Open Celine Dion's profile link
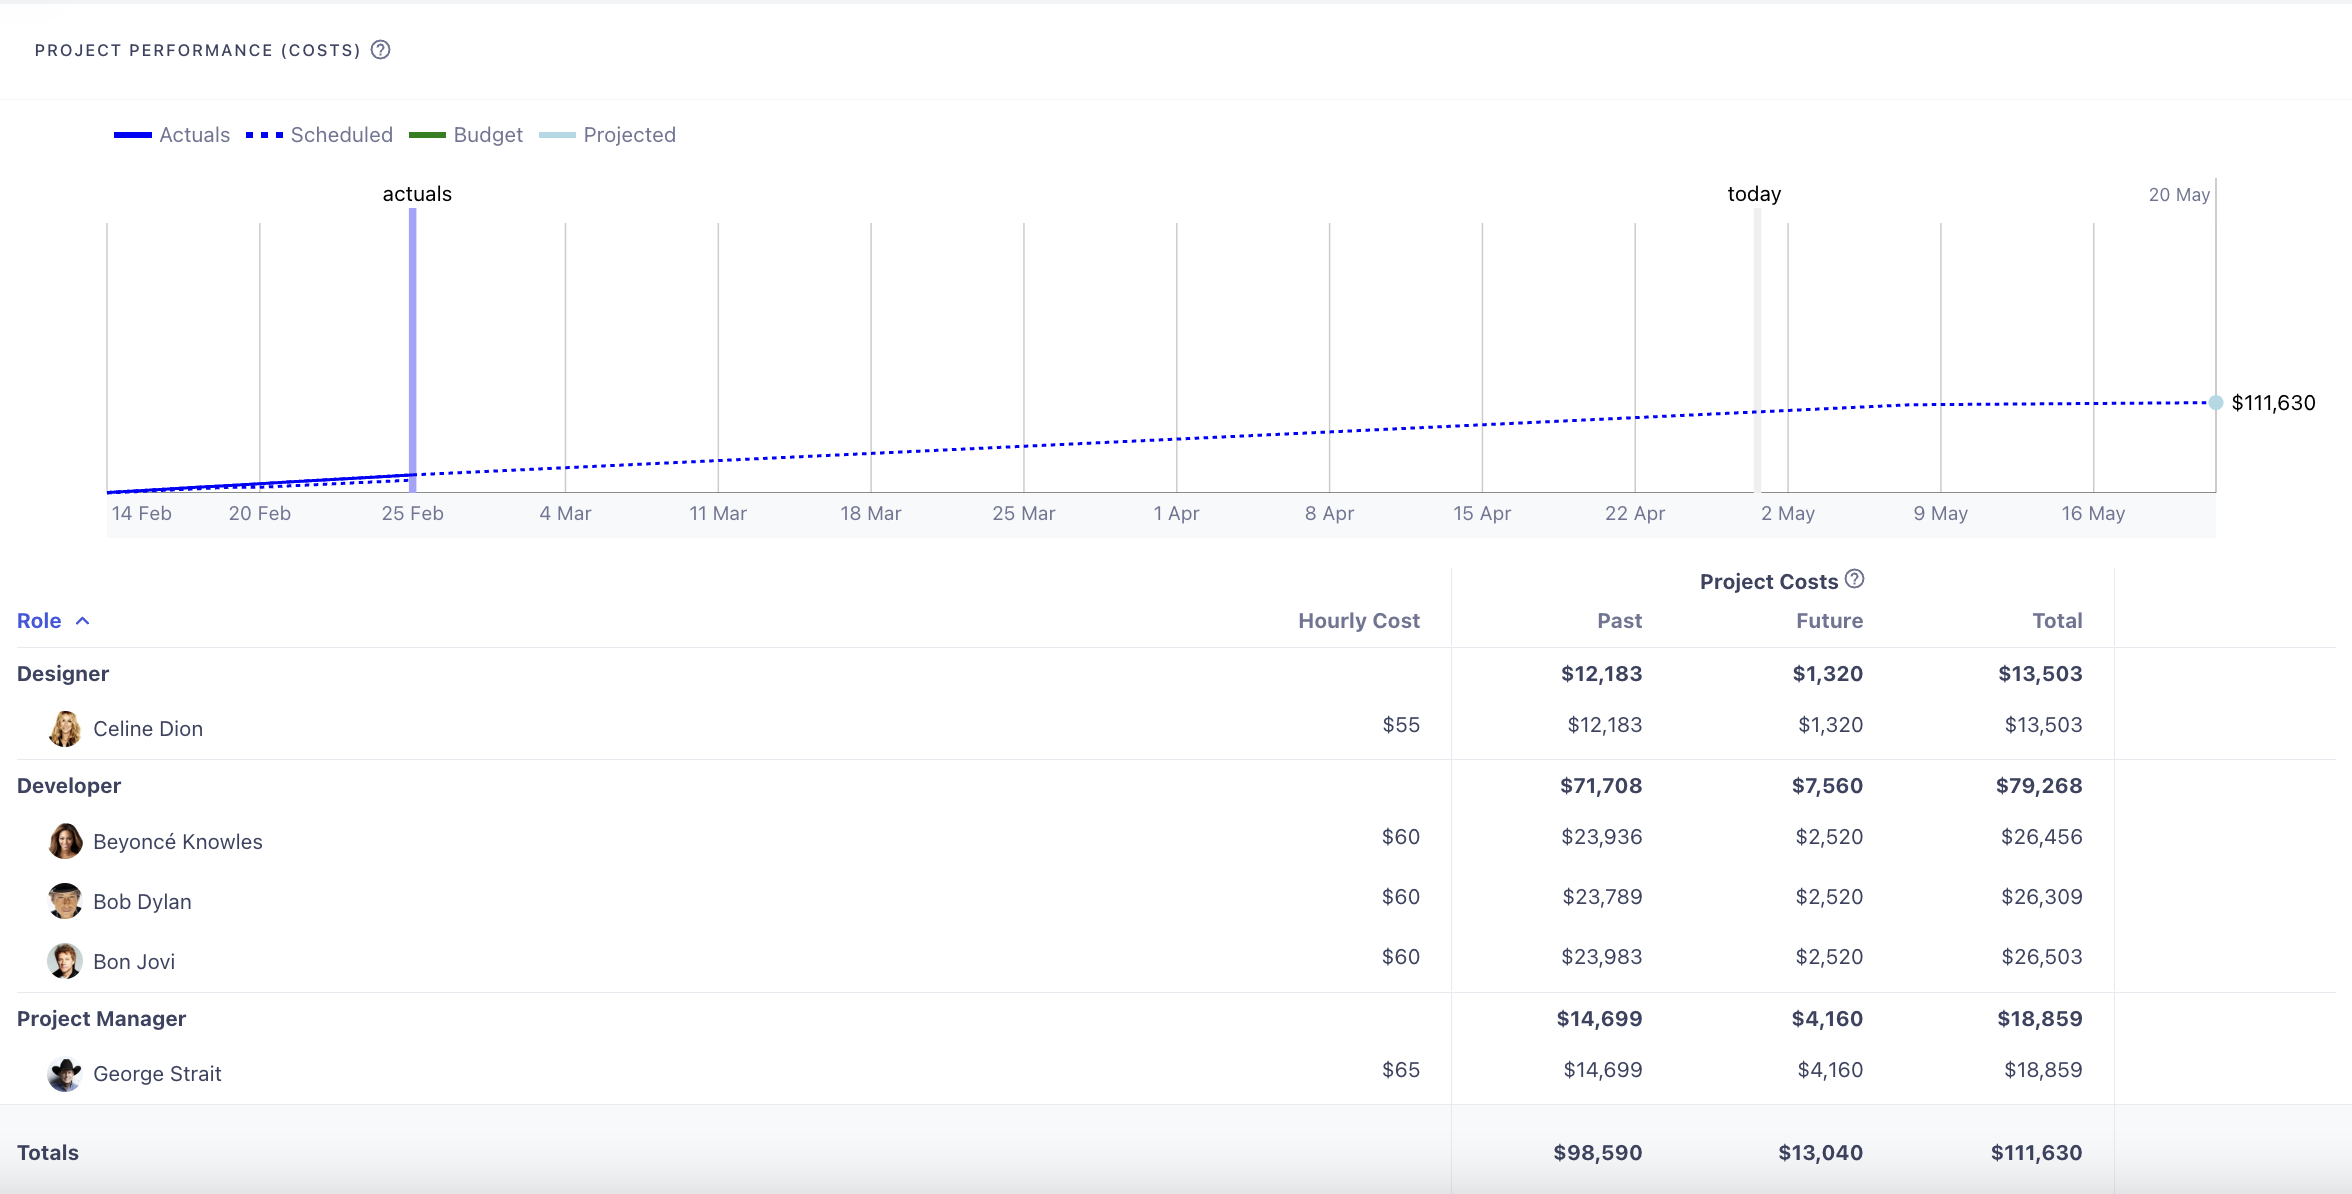2352x1194 pixels. (x=147, y=728)
